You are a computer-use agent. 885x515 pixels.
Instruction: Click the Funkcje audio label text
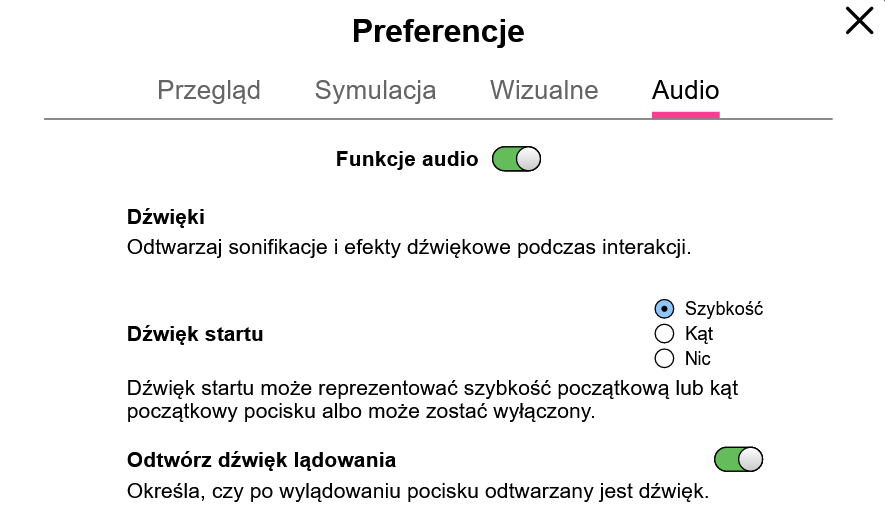(407, 159)
